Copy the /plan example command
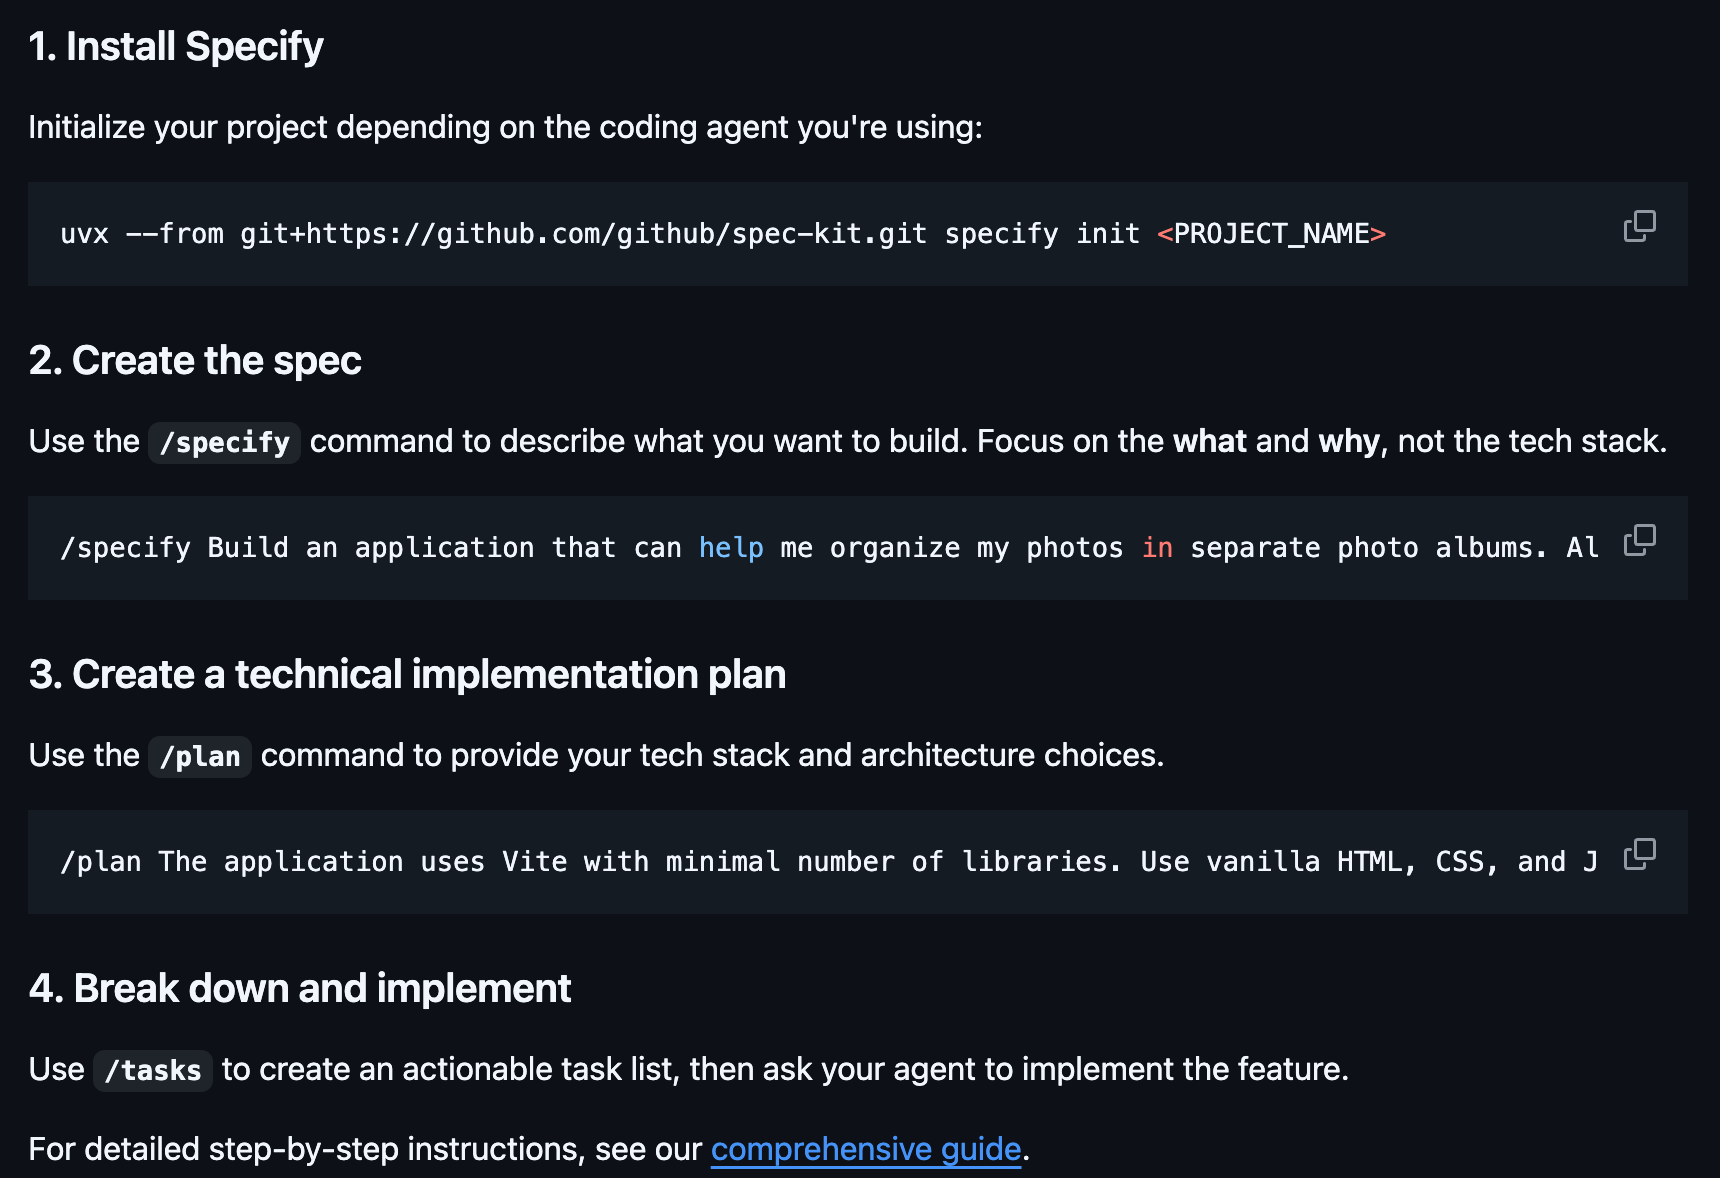The image size is (1720, 1178). point(1639,854)
